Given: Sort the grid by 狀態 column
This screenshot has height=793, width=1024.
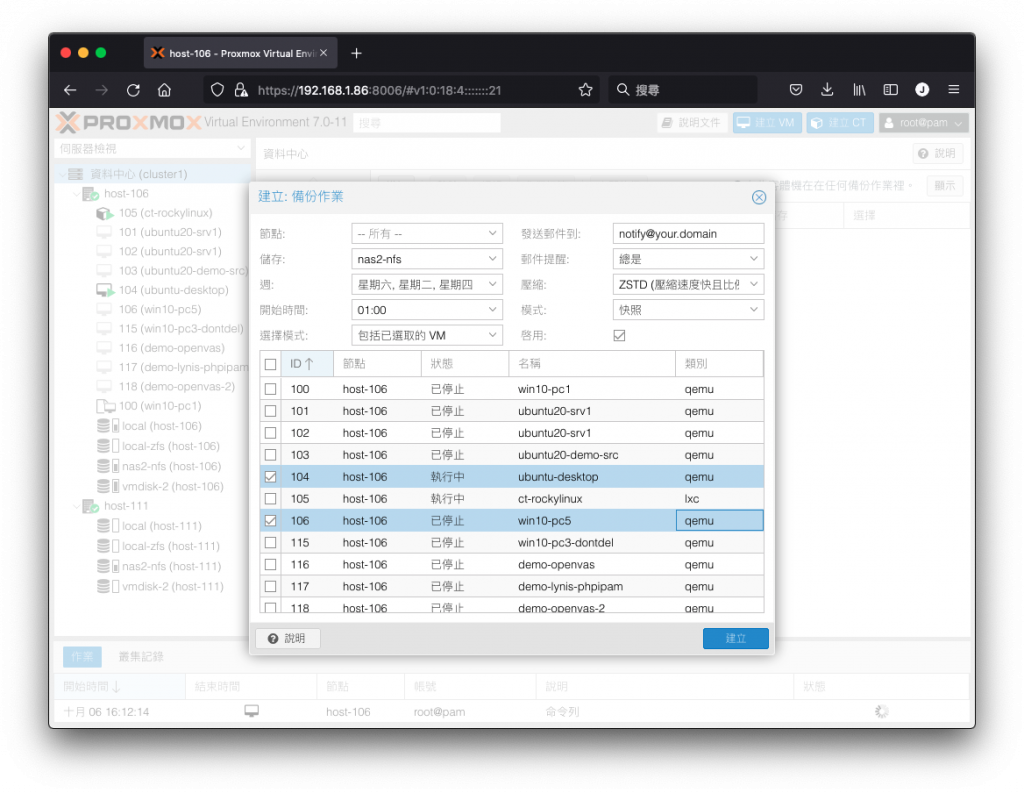Looking at the screenshot, I should tap(464, 364).
